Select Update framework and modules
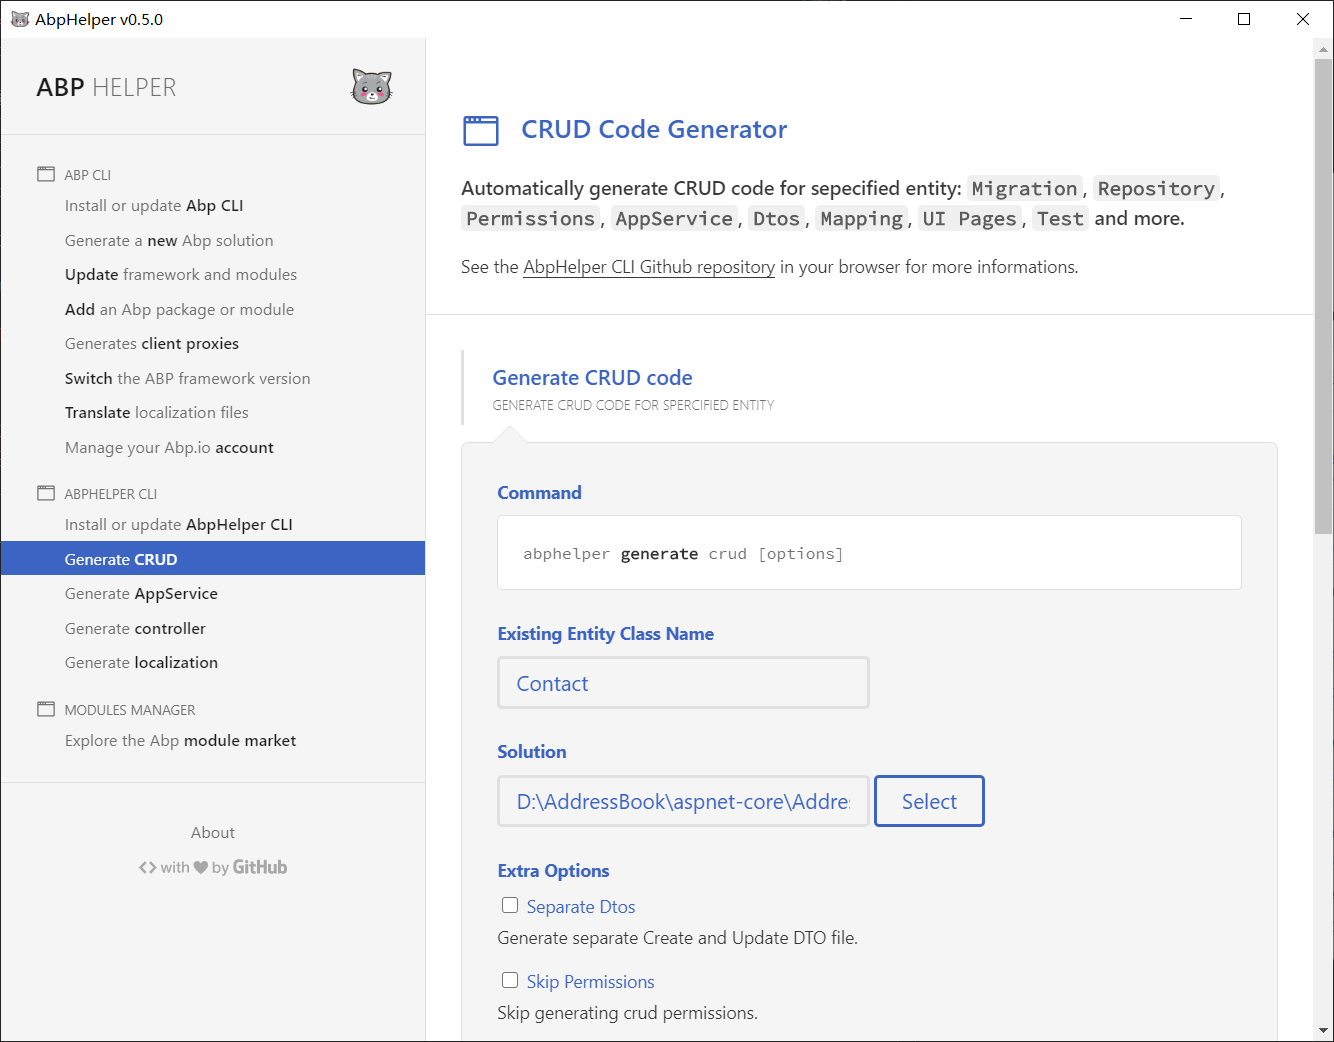This screenshot has width=1334, height=1042. [x=181, y=274]
